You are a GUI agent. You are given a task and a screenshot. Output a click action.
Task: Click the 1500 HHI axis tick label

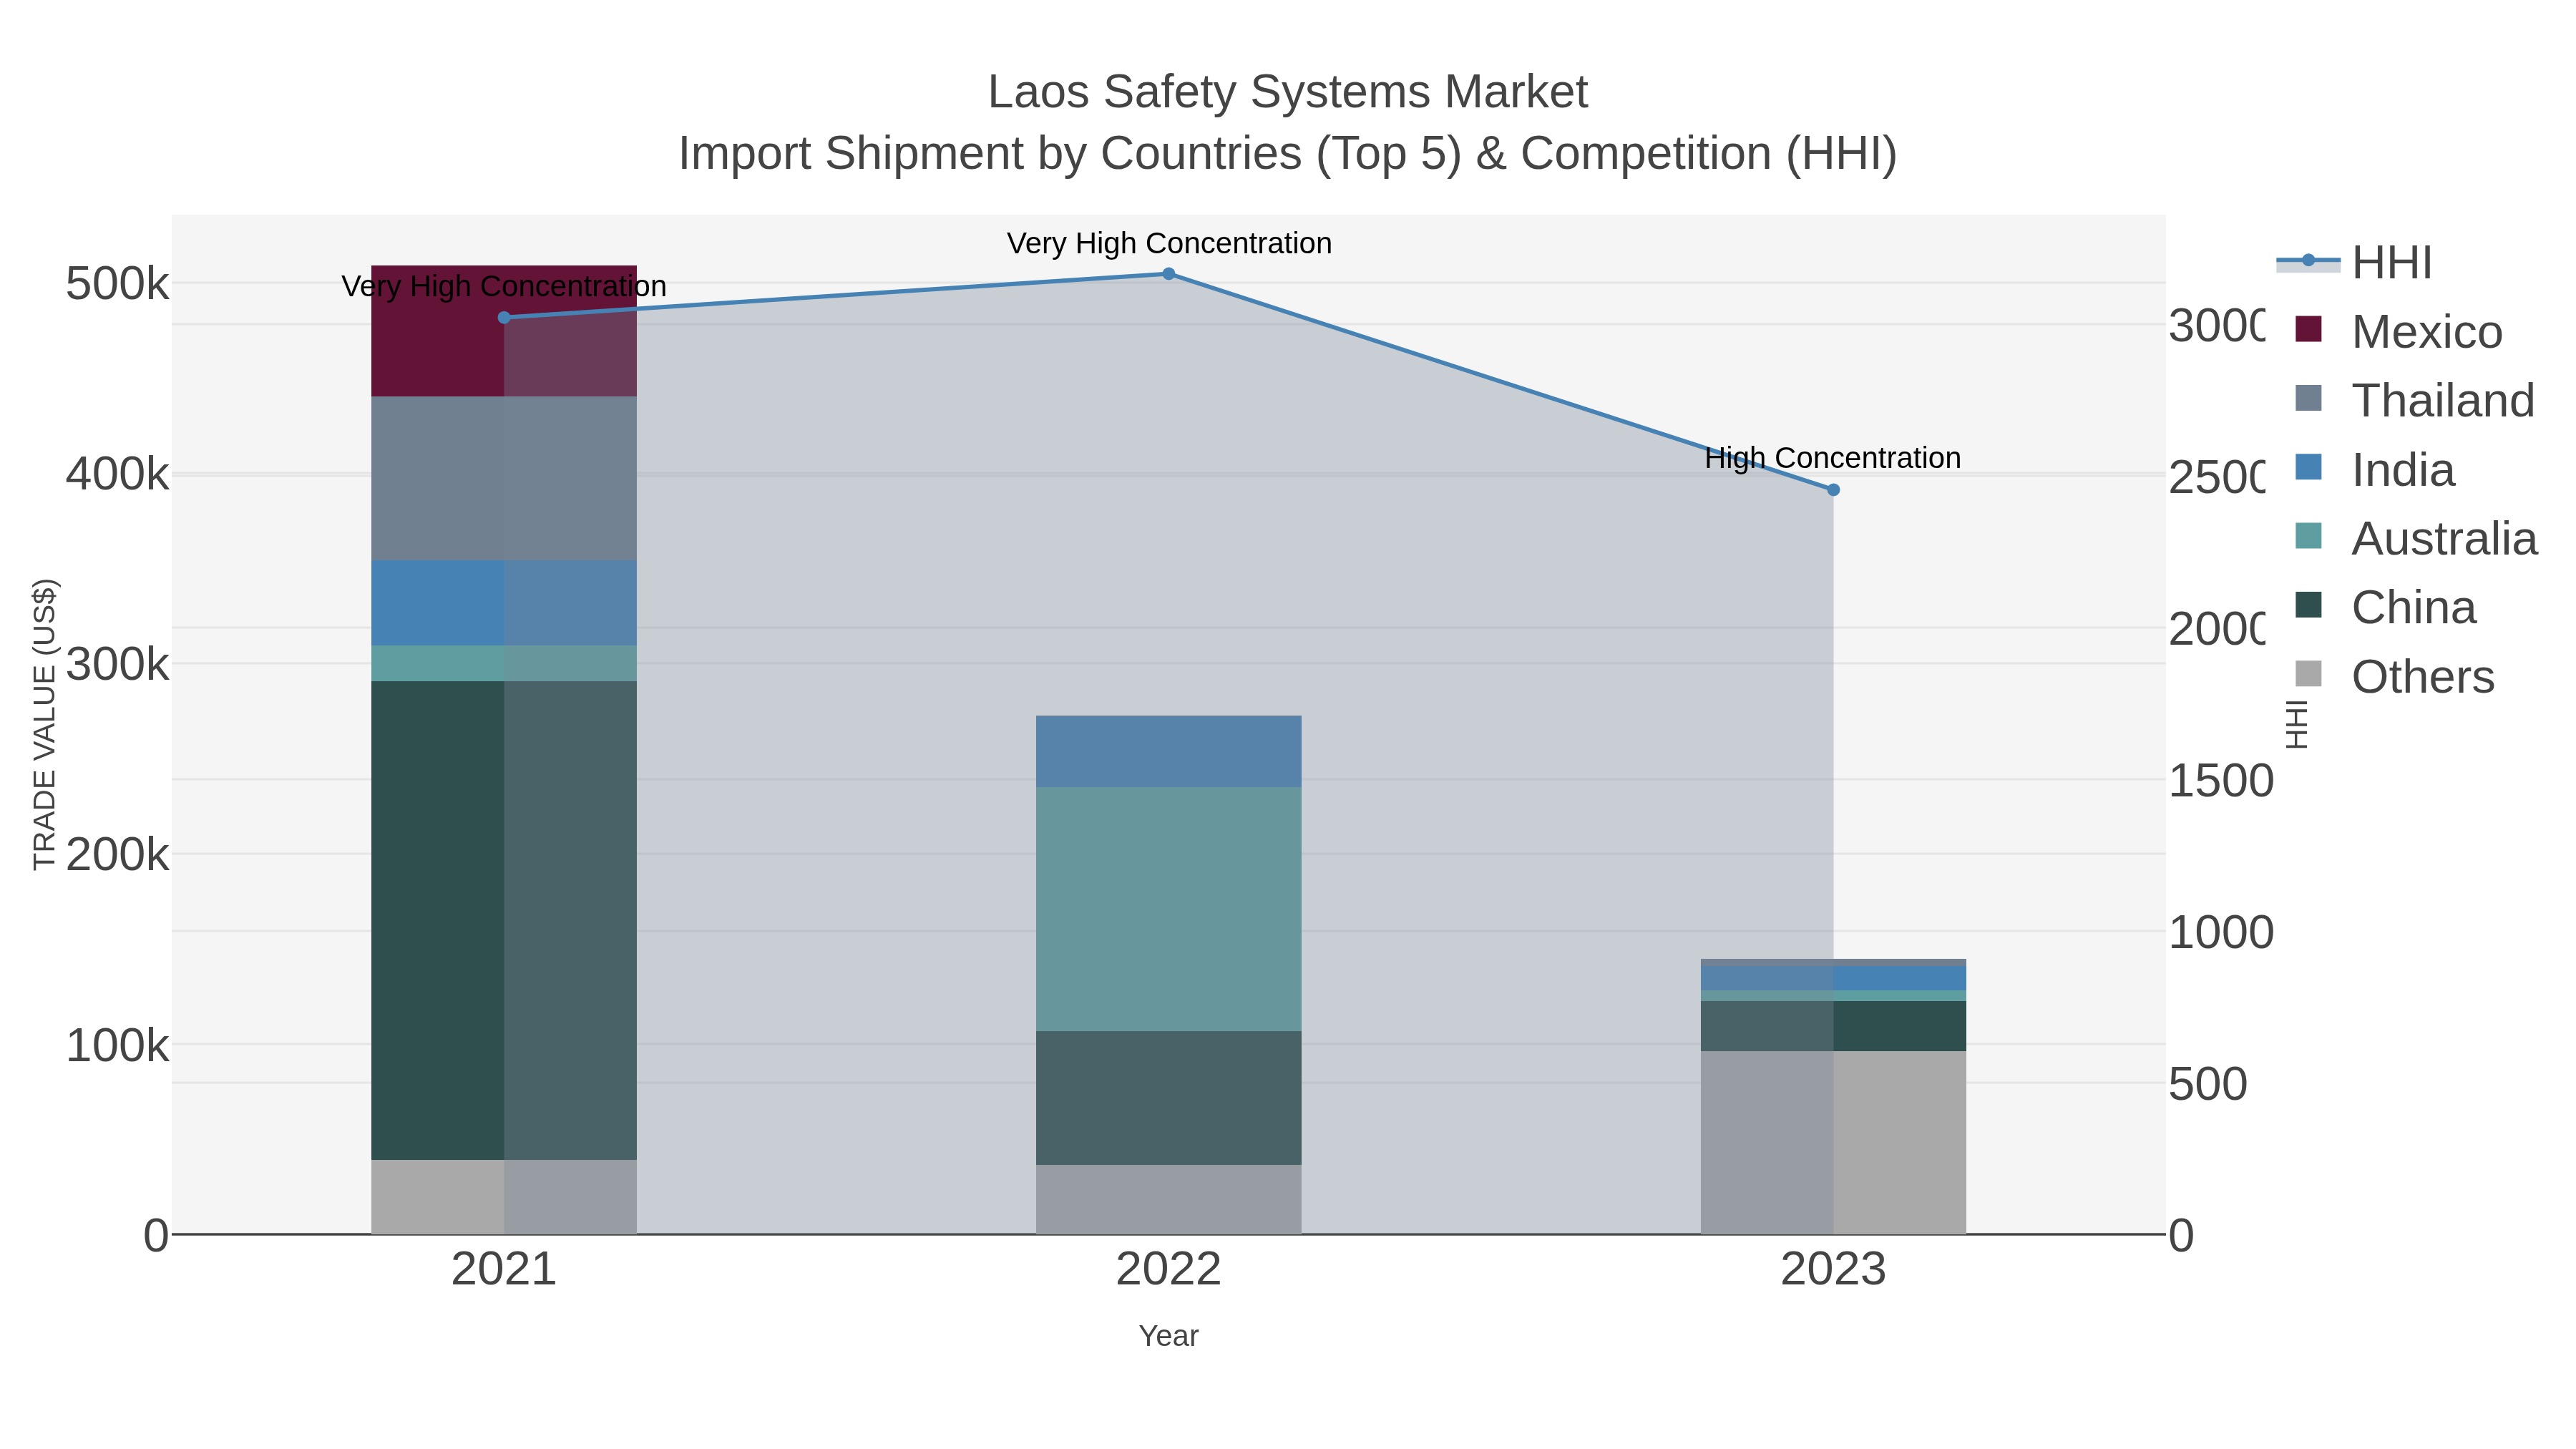coord(2220,781)
